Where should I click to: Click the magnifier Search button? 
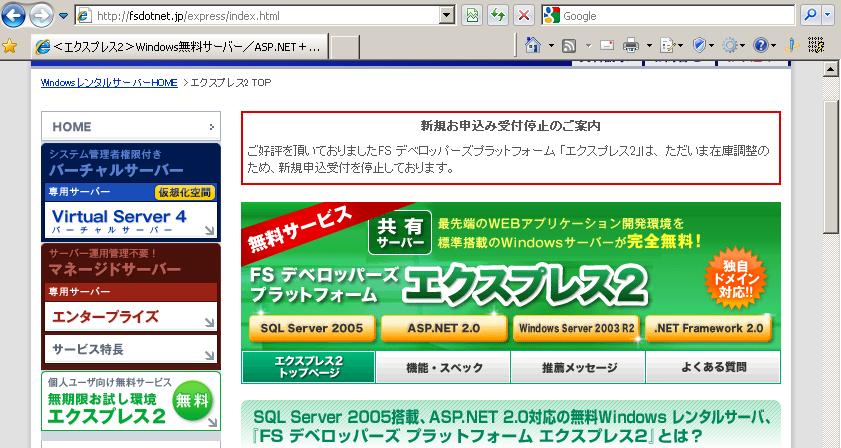(810, 16)
